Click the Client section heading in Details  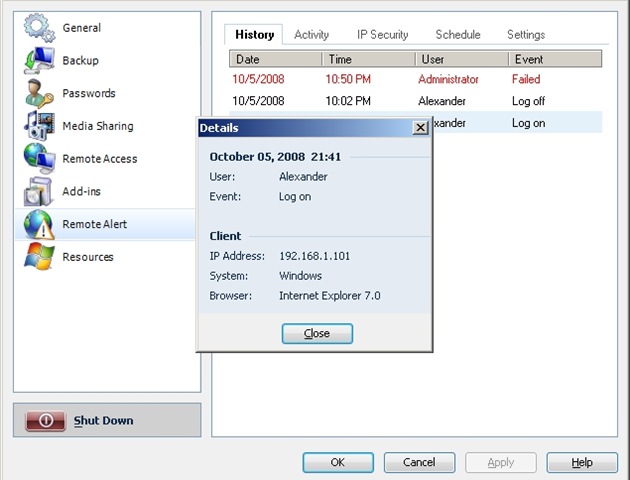(225, 236)
